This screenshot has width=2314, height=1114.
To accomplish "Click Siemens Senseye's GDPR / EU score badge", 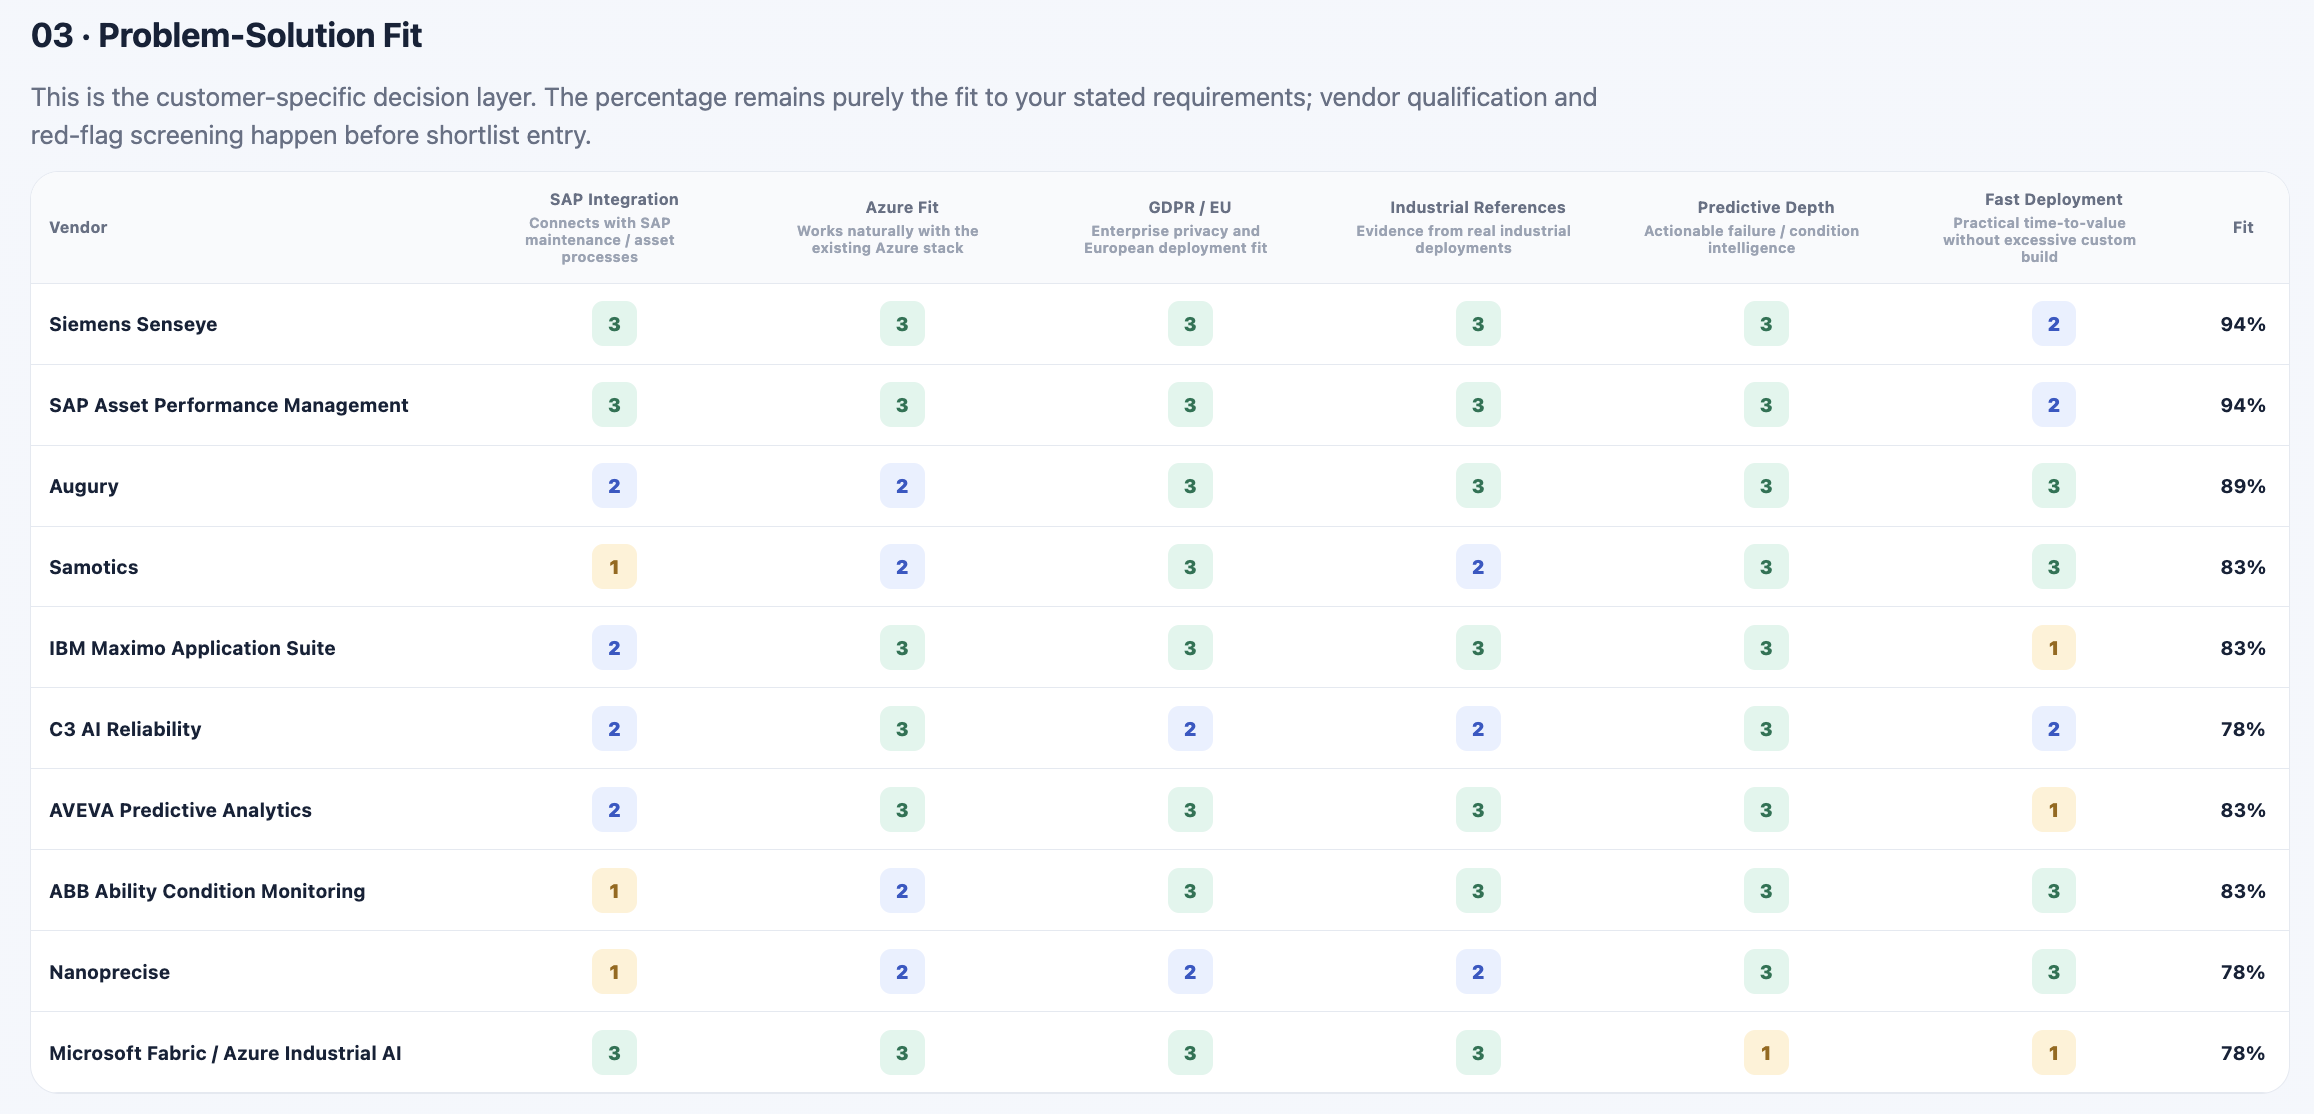I will [1190, 324].
